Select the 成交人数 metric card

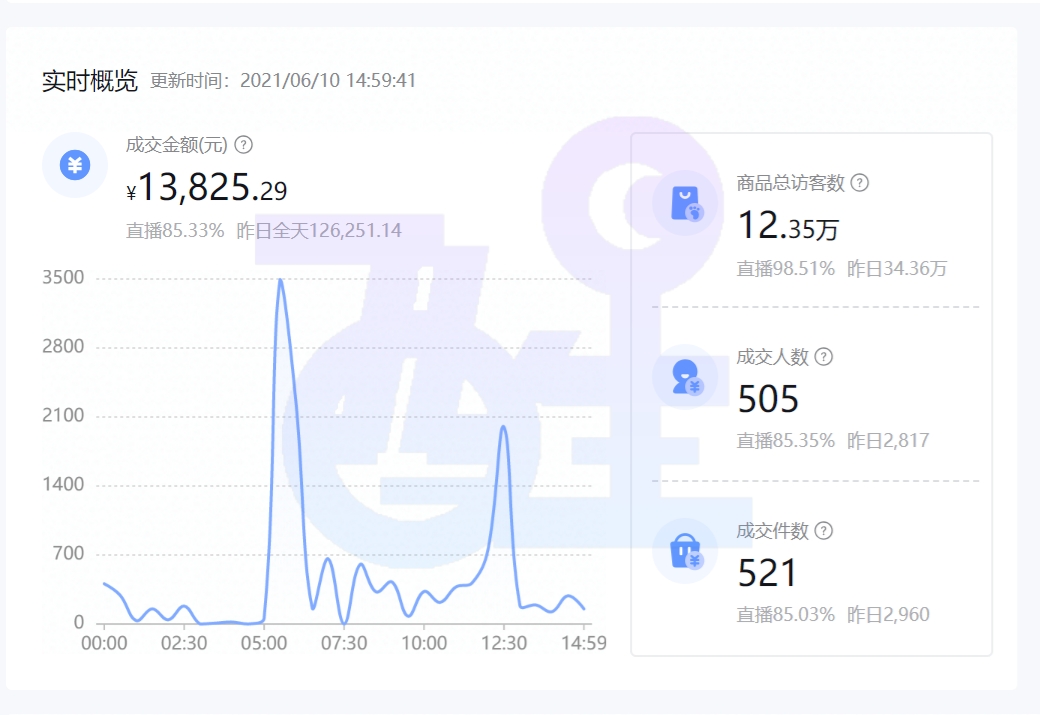(820, 398)
